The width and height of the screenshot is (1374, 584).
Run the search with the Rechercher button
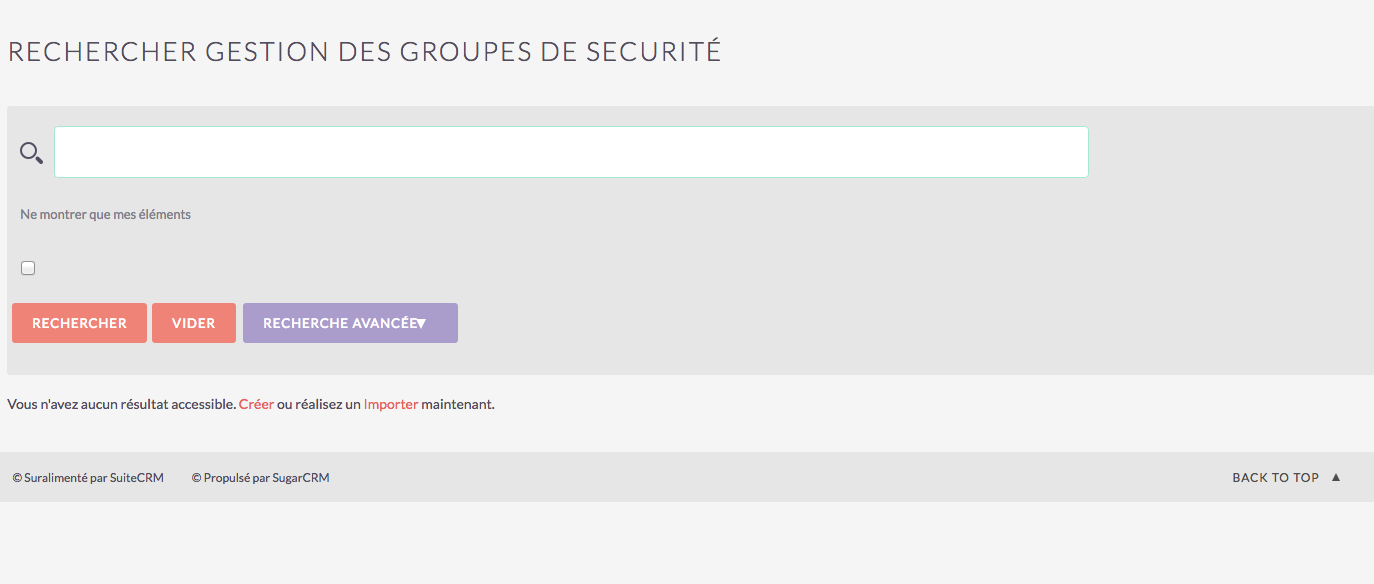pos(79,323)
